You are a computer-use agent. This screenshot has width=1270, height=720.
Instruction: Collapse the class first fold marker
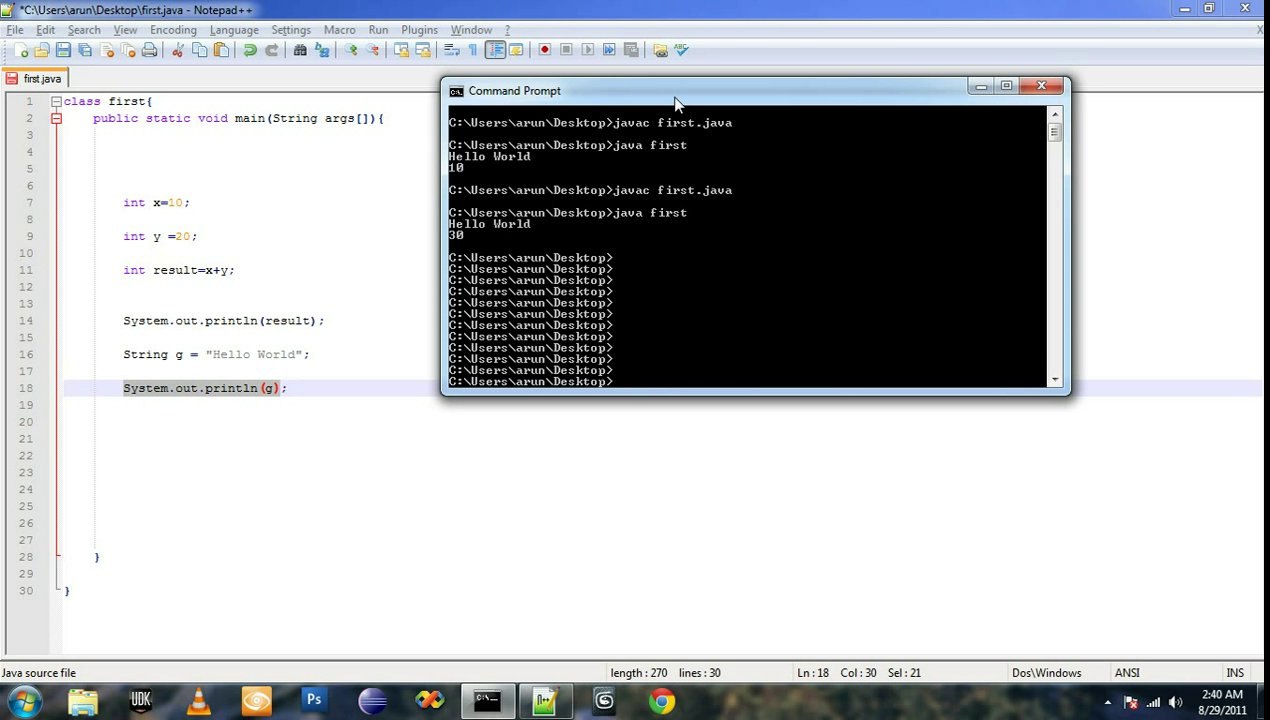pyautogui.click(x=57, y=101)
